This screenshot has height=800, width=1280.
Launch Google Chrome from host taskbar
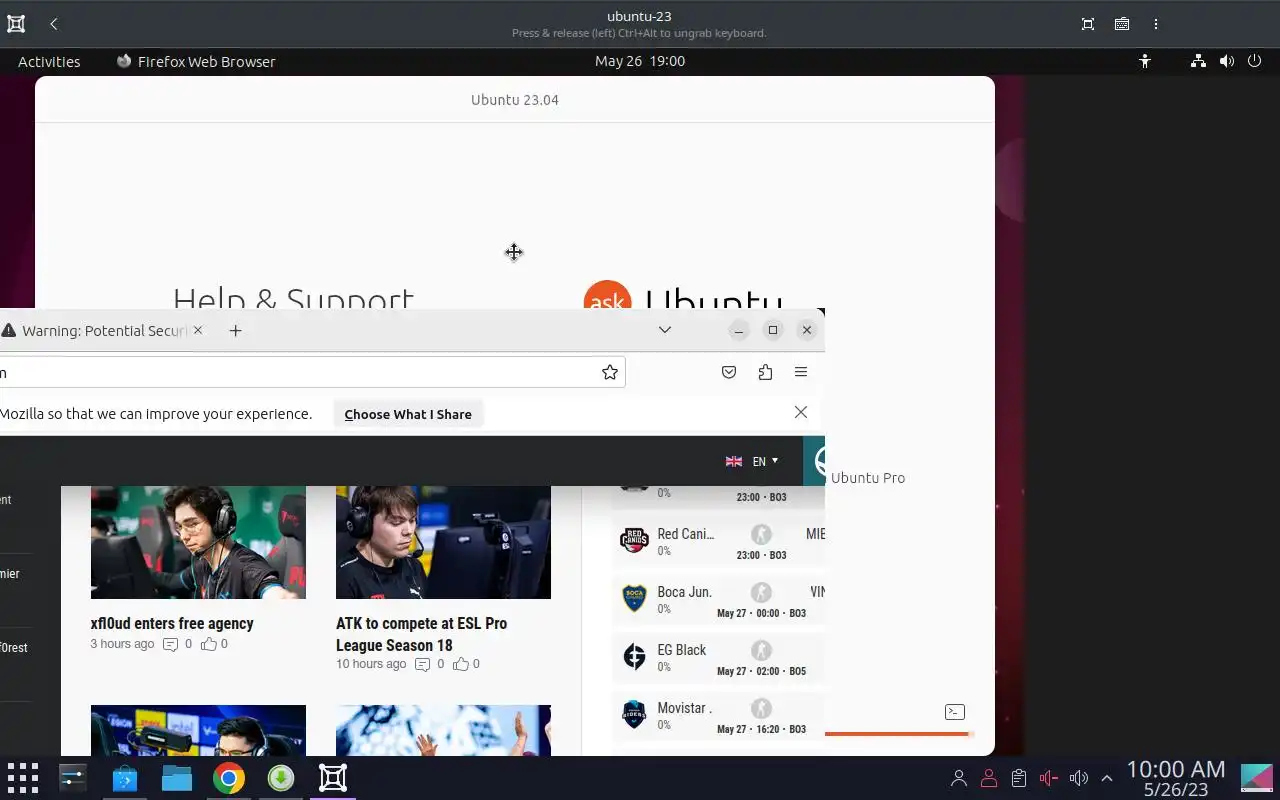coord(229,778)
